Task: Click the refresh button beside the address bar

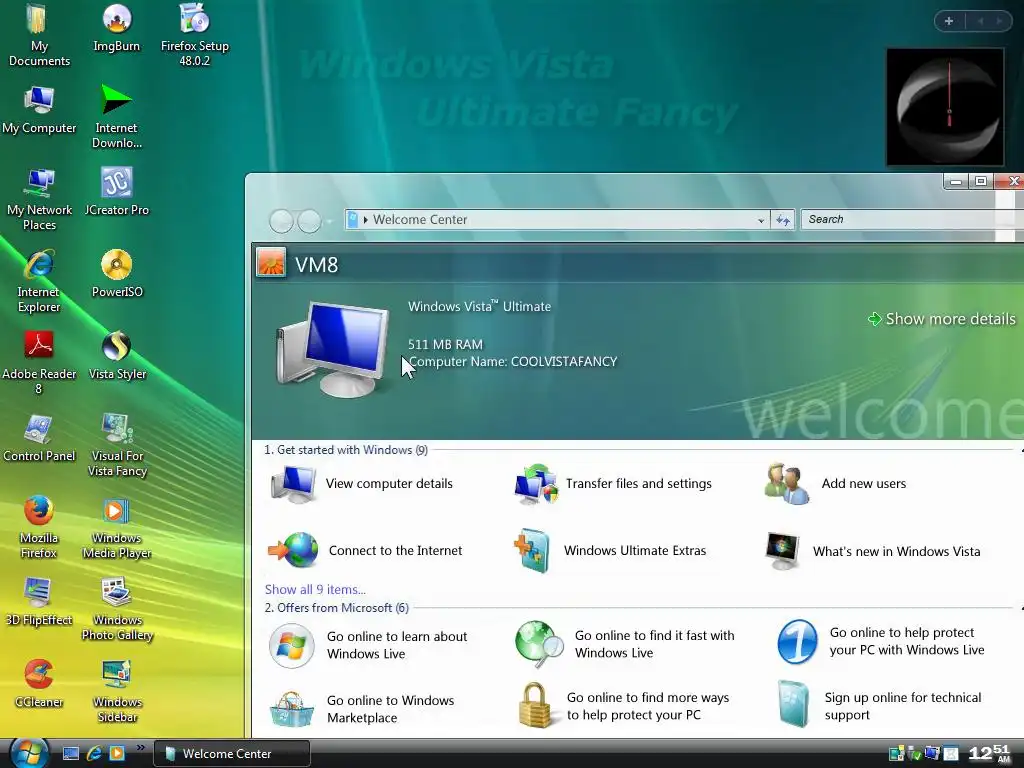Action: 783,220
